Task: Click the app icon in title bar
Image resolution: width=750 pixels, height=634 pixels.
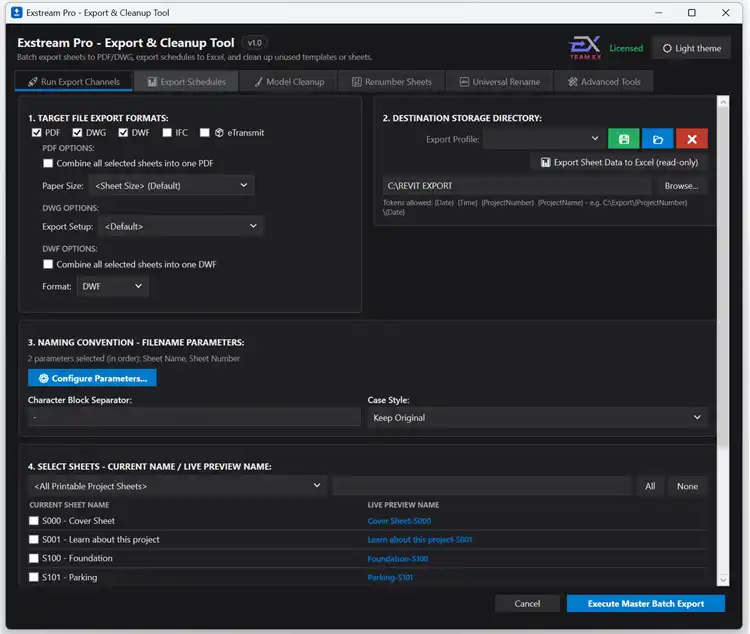Action: pos(16,12)
